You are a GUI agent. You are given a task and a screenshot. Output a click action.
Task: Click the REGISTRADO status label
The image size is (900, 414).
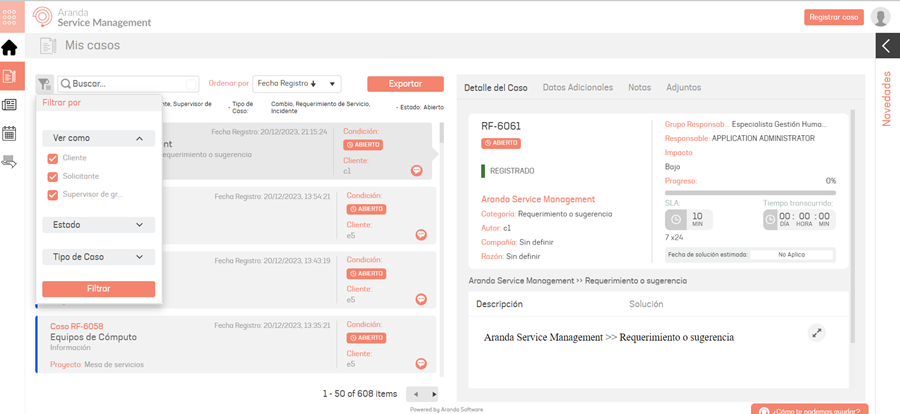pyautogui.click(x=512, y=171)
